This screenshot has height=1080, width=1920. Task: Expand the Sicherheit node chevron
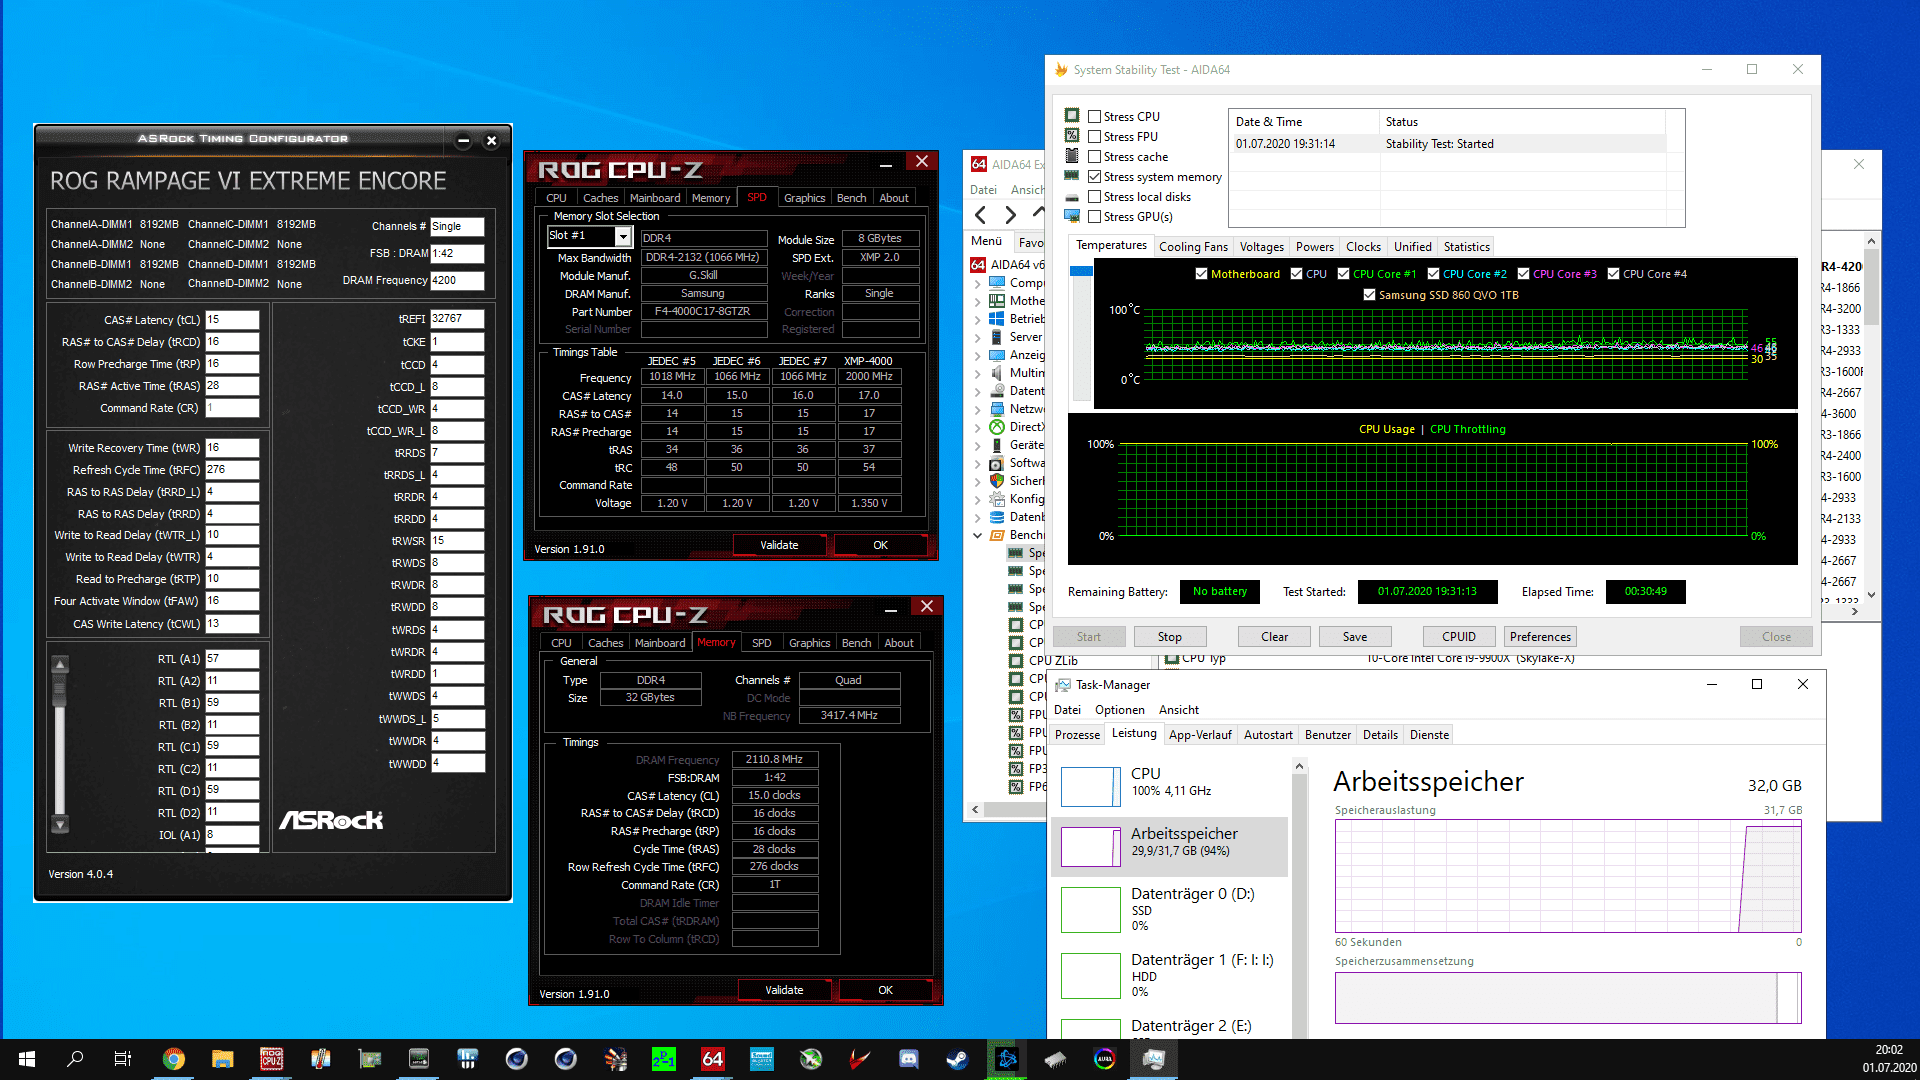pos(977,482)
